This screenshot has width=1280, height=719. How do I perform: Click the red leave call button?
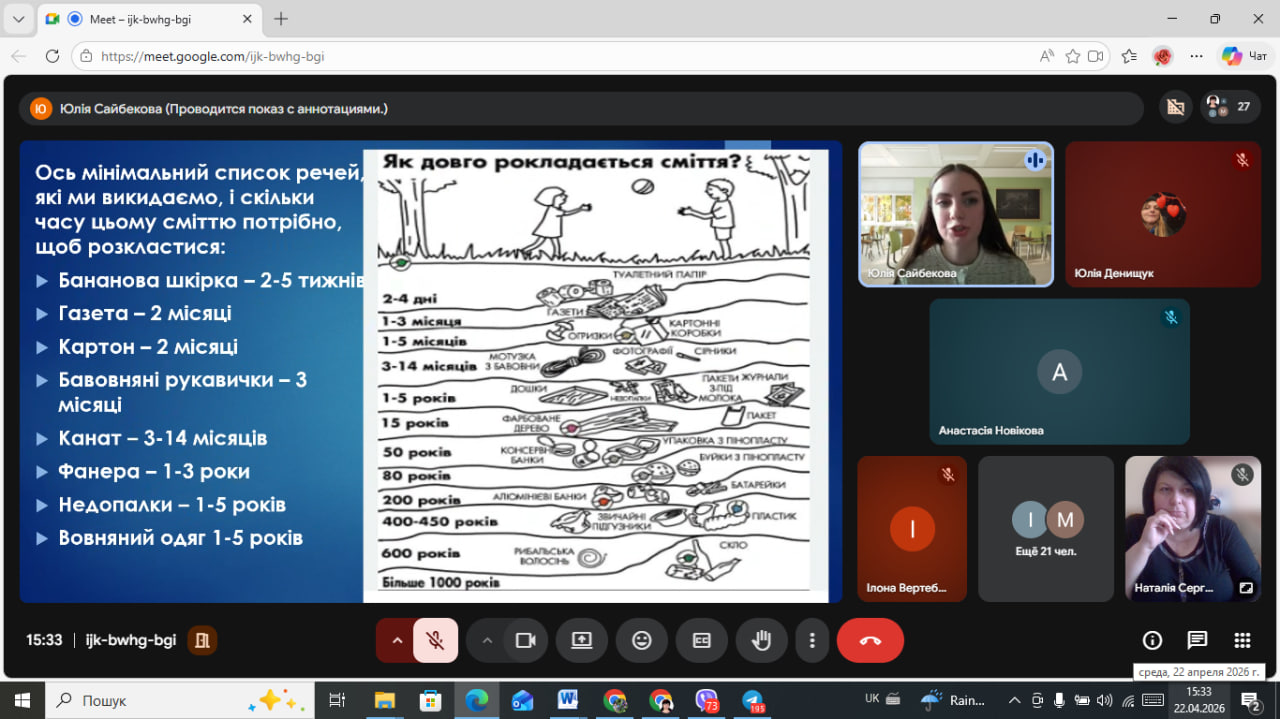(869, 641)
